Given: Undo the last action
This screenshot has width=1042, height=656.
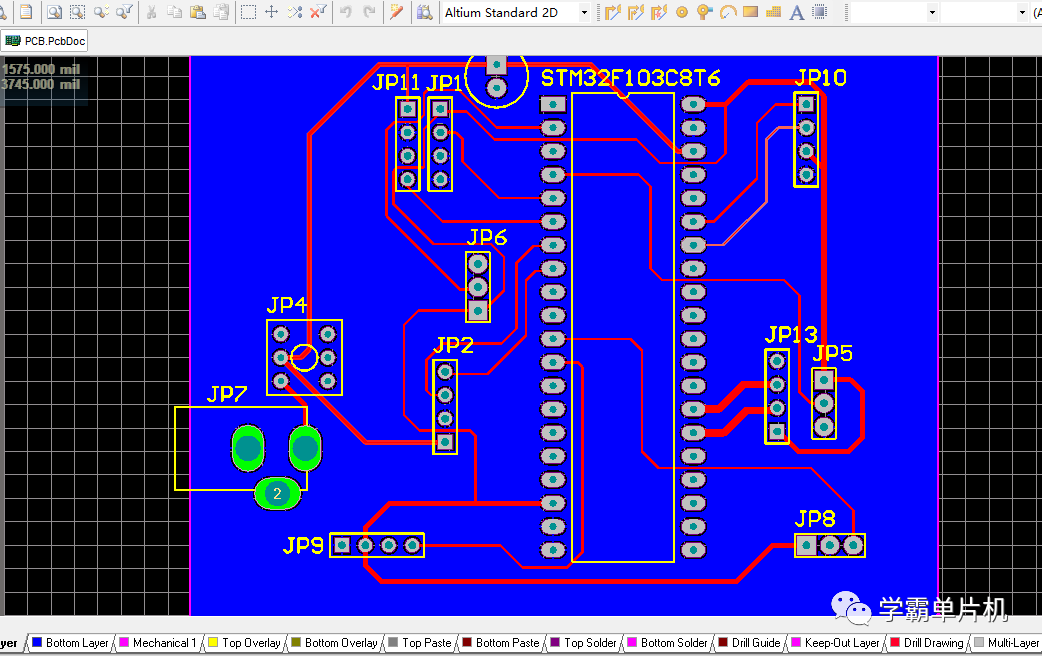Looking at the screenshot, I should pos(347,12).
